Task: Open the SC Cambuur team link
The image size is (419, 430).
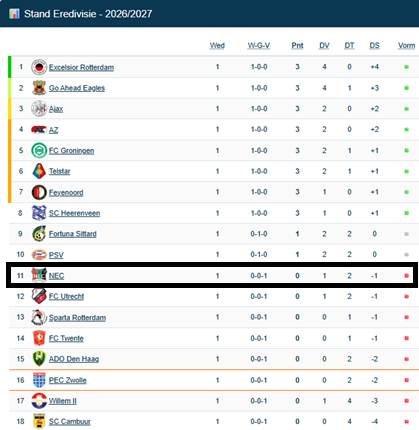Action: point(70,422)
